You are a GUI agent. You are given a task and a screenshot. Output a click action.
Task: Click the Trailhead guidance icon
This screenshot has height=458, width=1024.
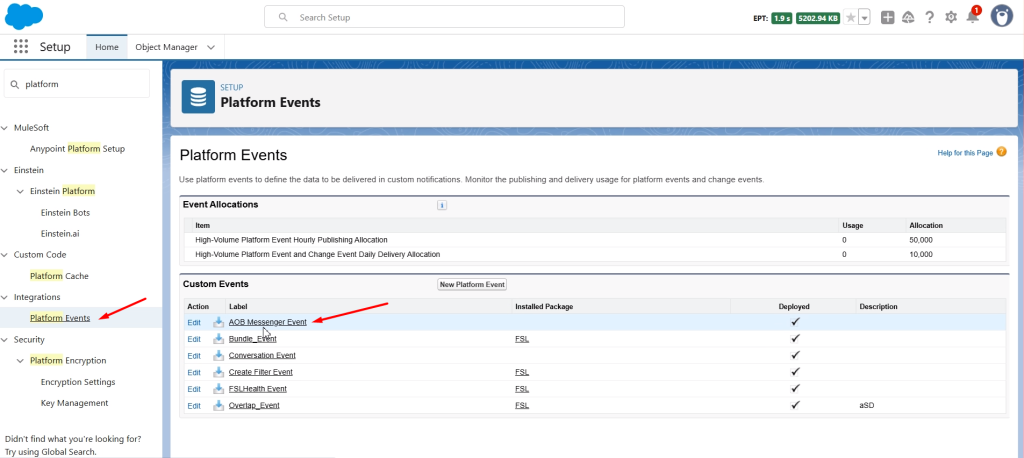coord(908,18)
